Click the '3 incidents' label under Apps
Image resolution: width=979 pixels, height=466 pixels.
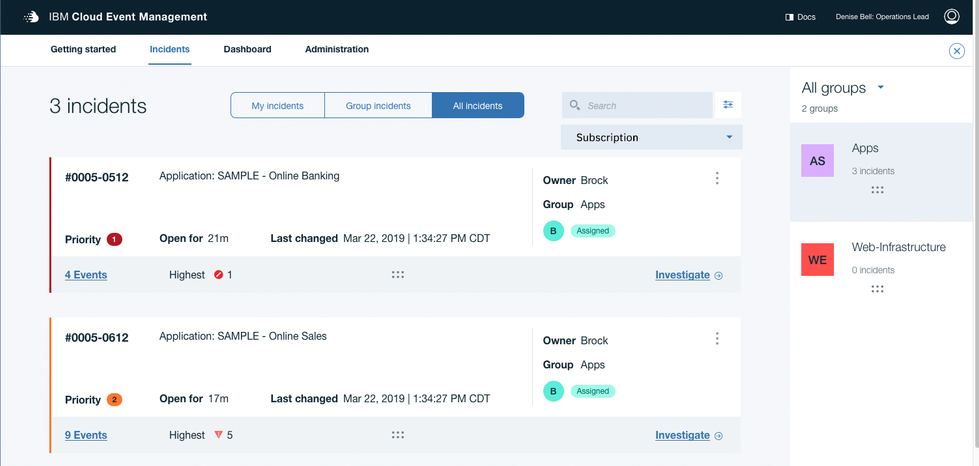pos(873,171)
